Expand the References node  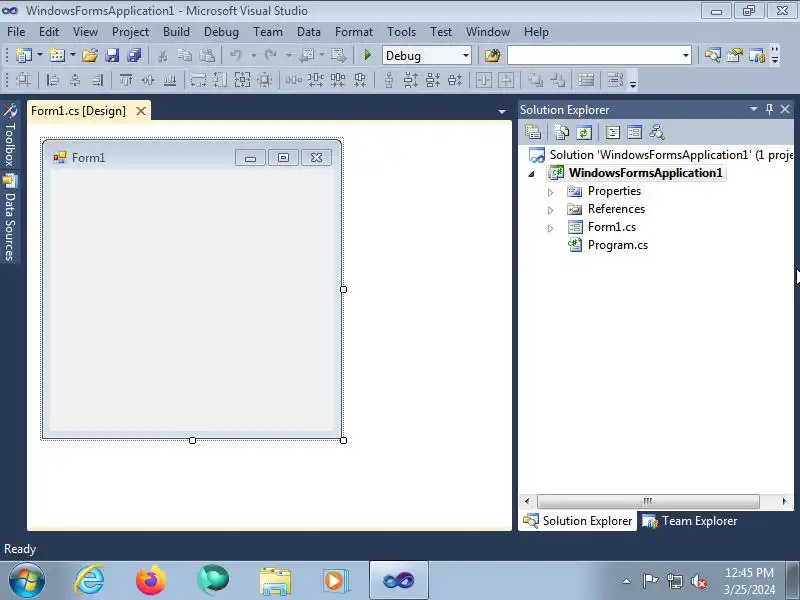(x=551, y=210)
